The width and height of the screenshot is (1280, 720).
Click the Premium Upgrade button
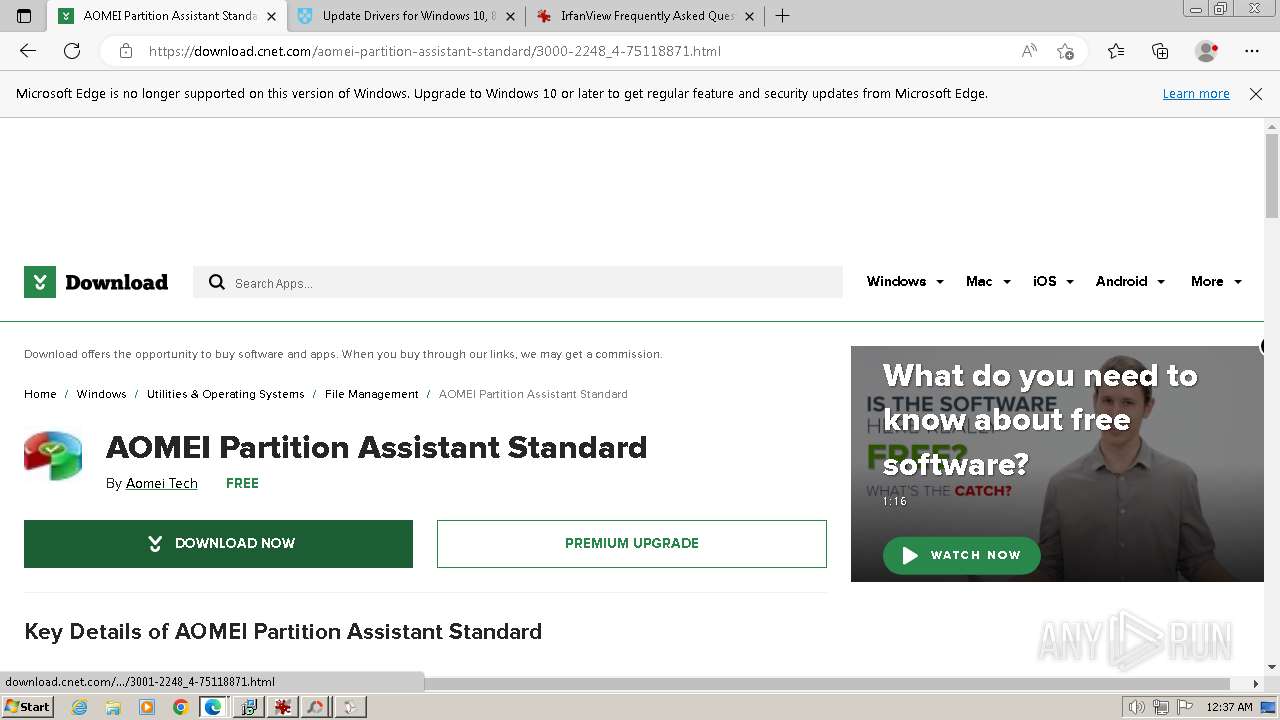coord(632,544)
